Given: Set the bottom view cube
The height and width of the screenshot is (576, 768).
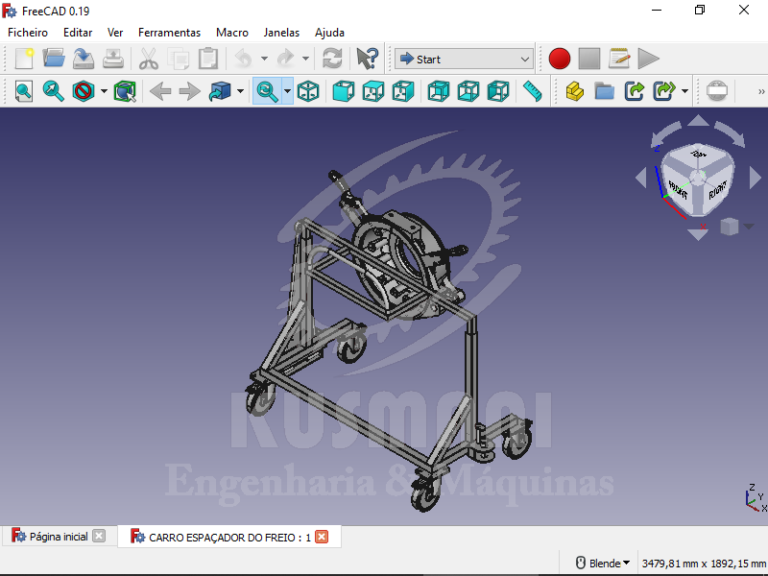Looking at the screenshot, I should pyautogui.click(x=468, y=91).
